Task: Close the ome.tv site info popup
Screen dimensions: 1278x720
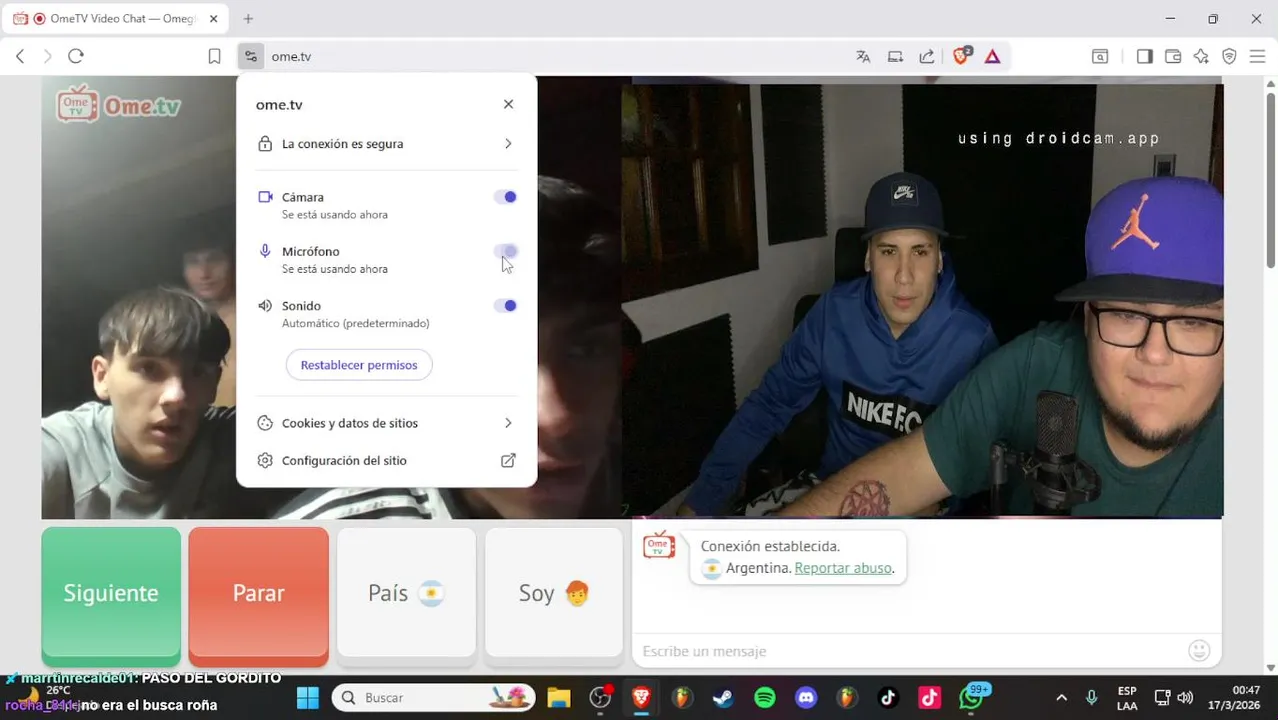Action: point(508,104)
